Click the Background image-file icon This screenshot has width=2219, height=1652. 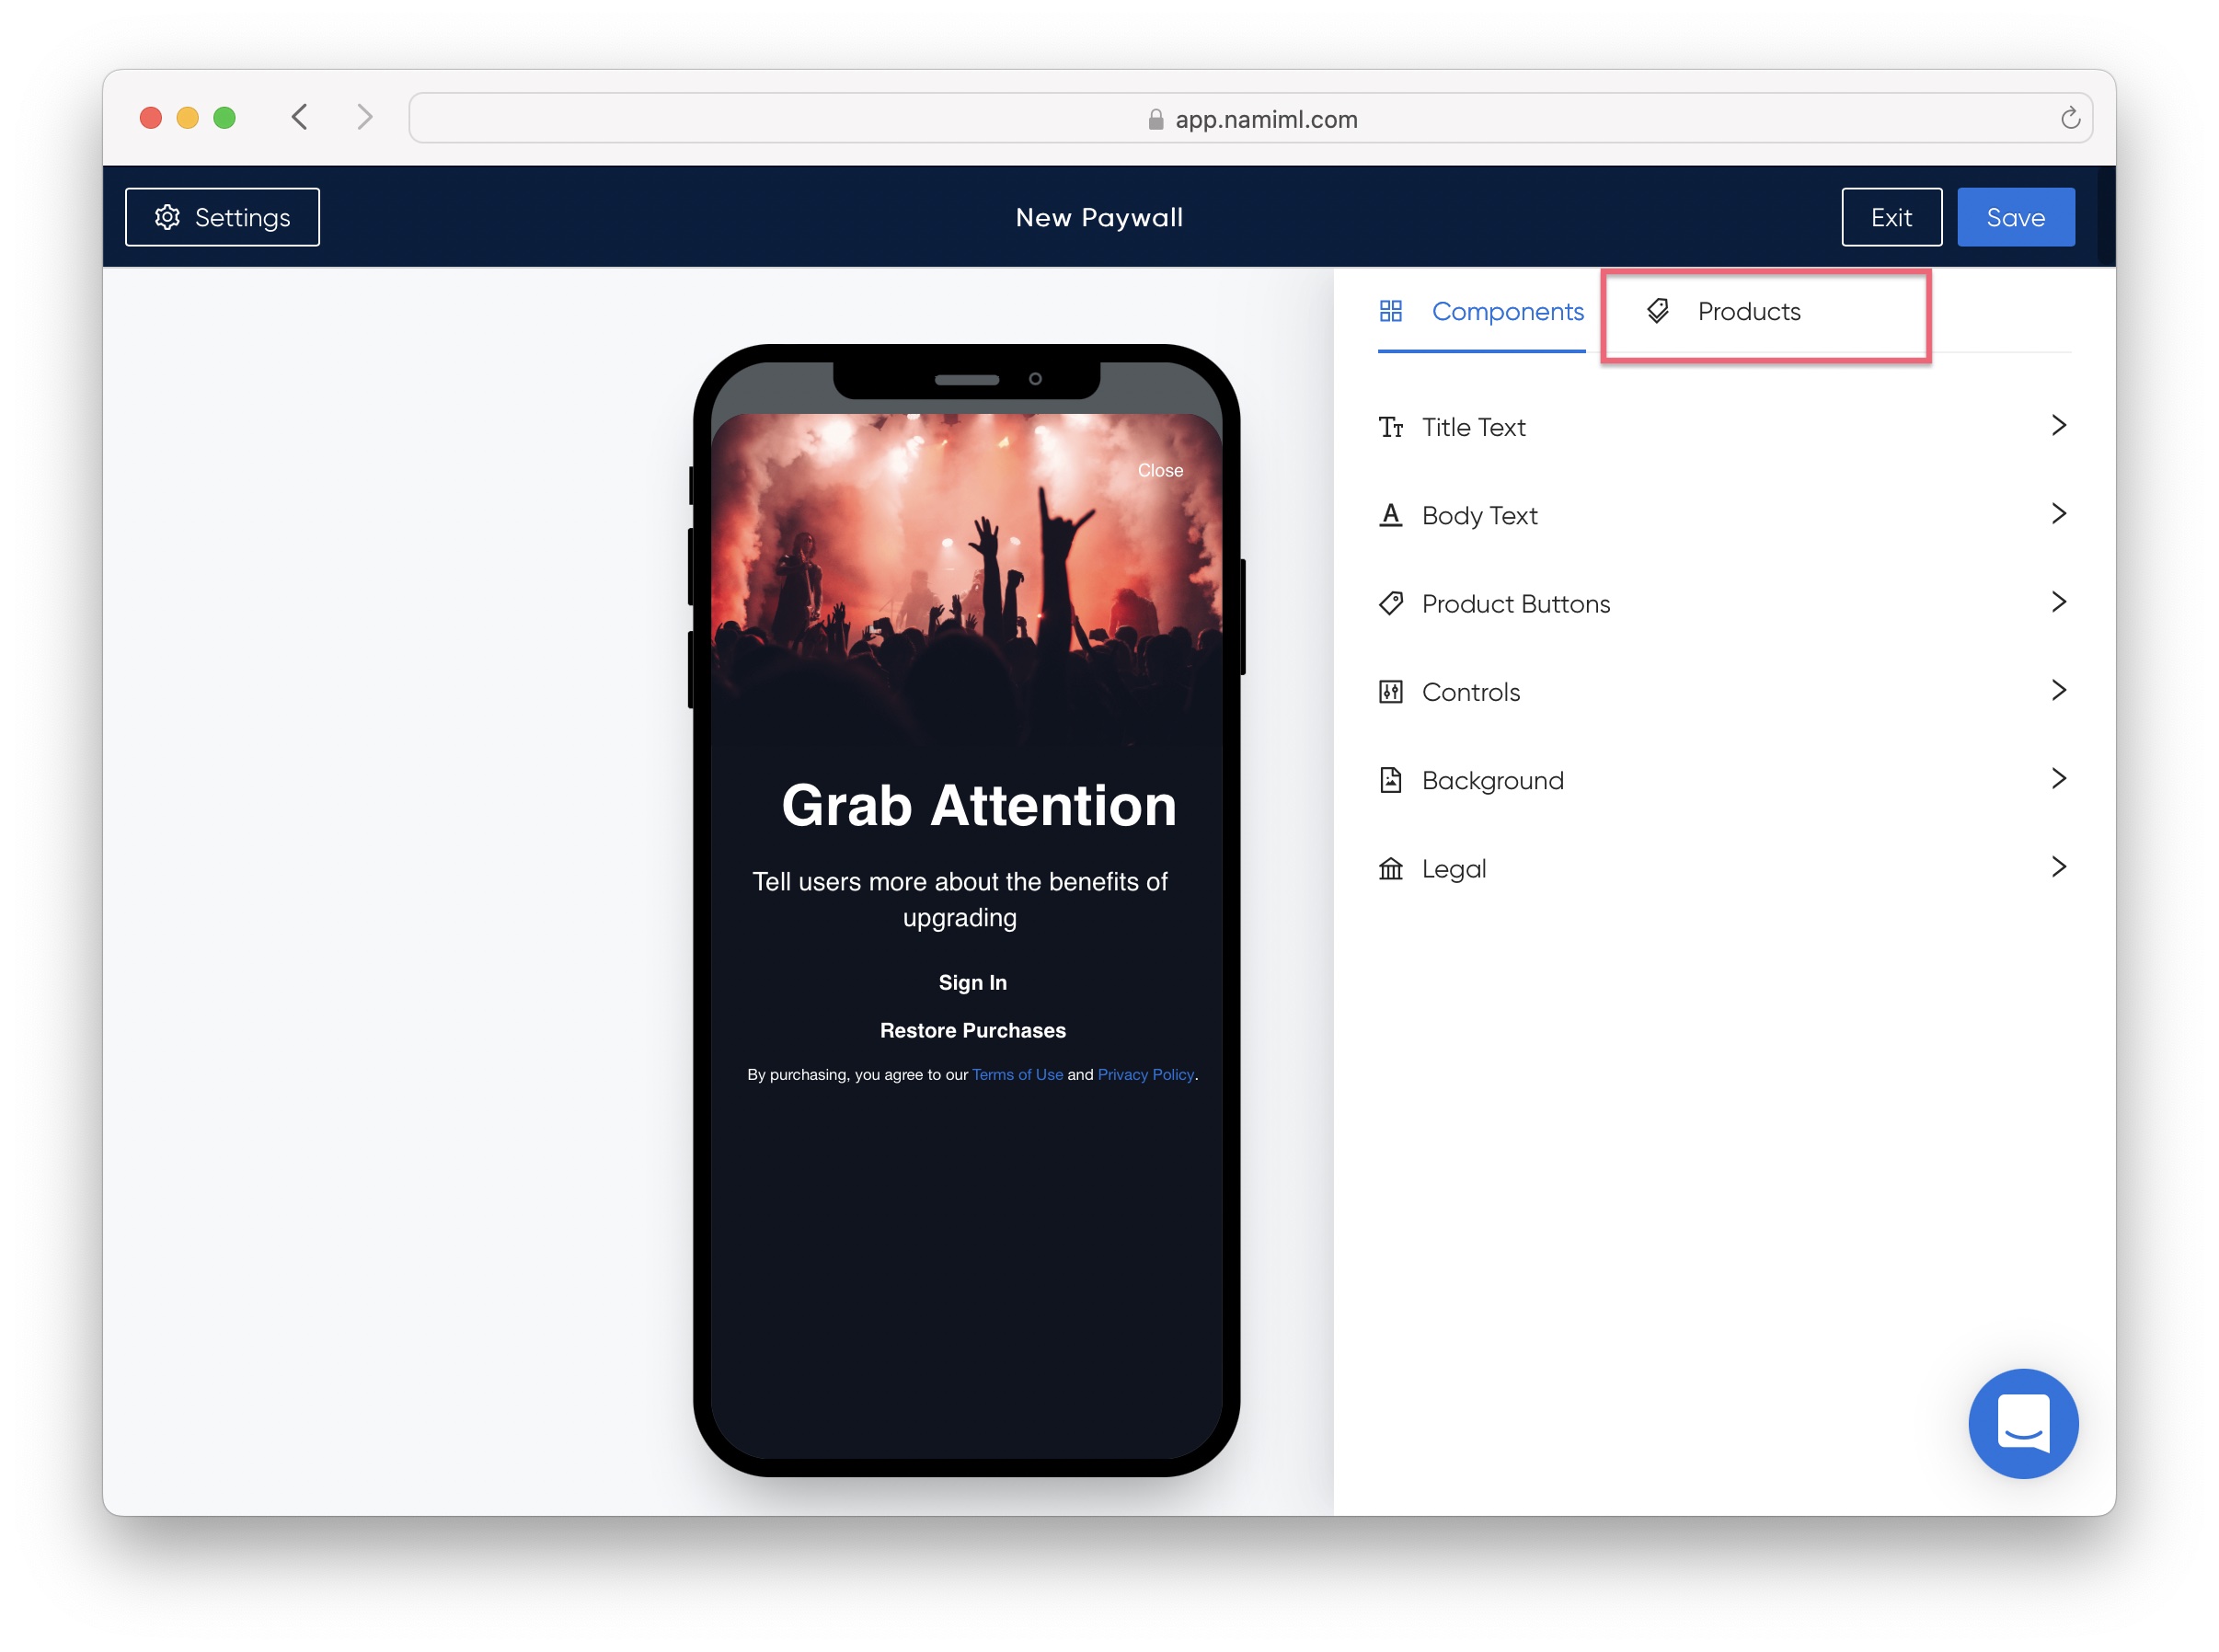point(1390,780)
